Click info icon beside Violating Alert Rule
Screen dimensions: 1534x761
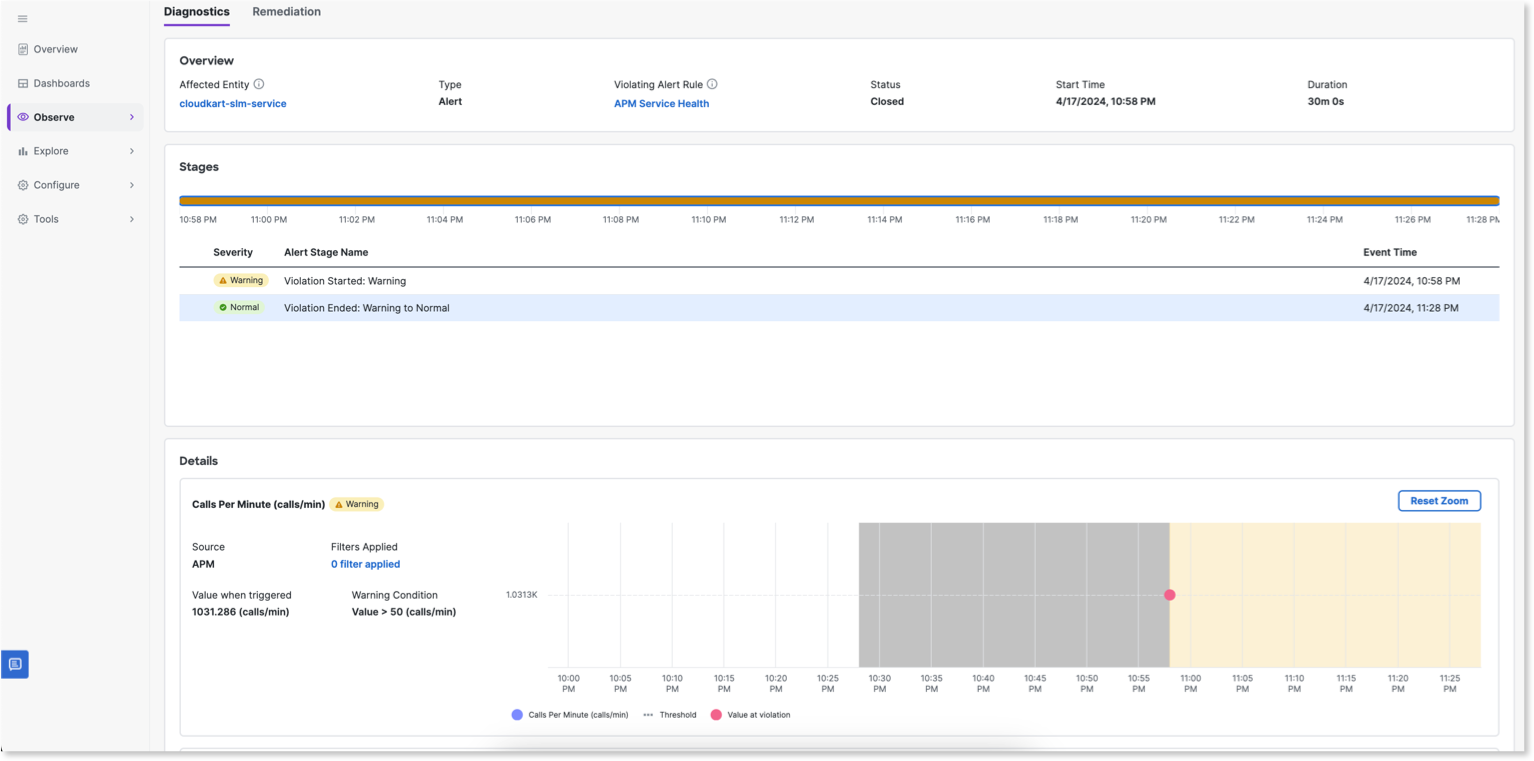tap(712, 84)
